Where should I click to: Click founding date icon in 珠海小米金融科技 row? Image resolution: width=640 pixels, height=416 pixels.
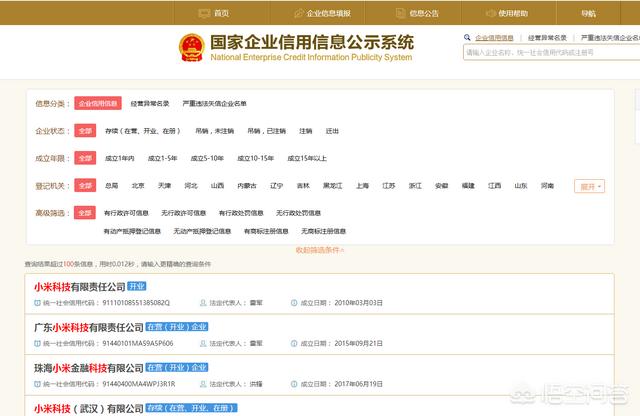click(294, 384)
